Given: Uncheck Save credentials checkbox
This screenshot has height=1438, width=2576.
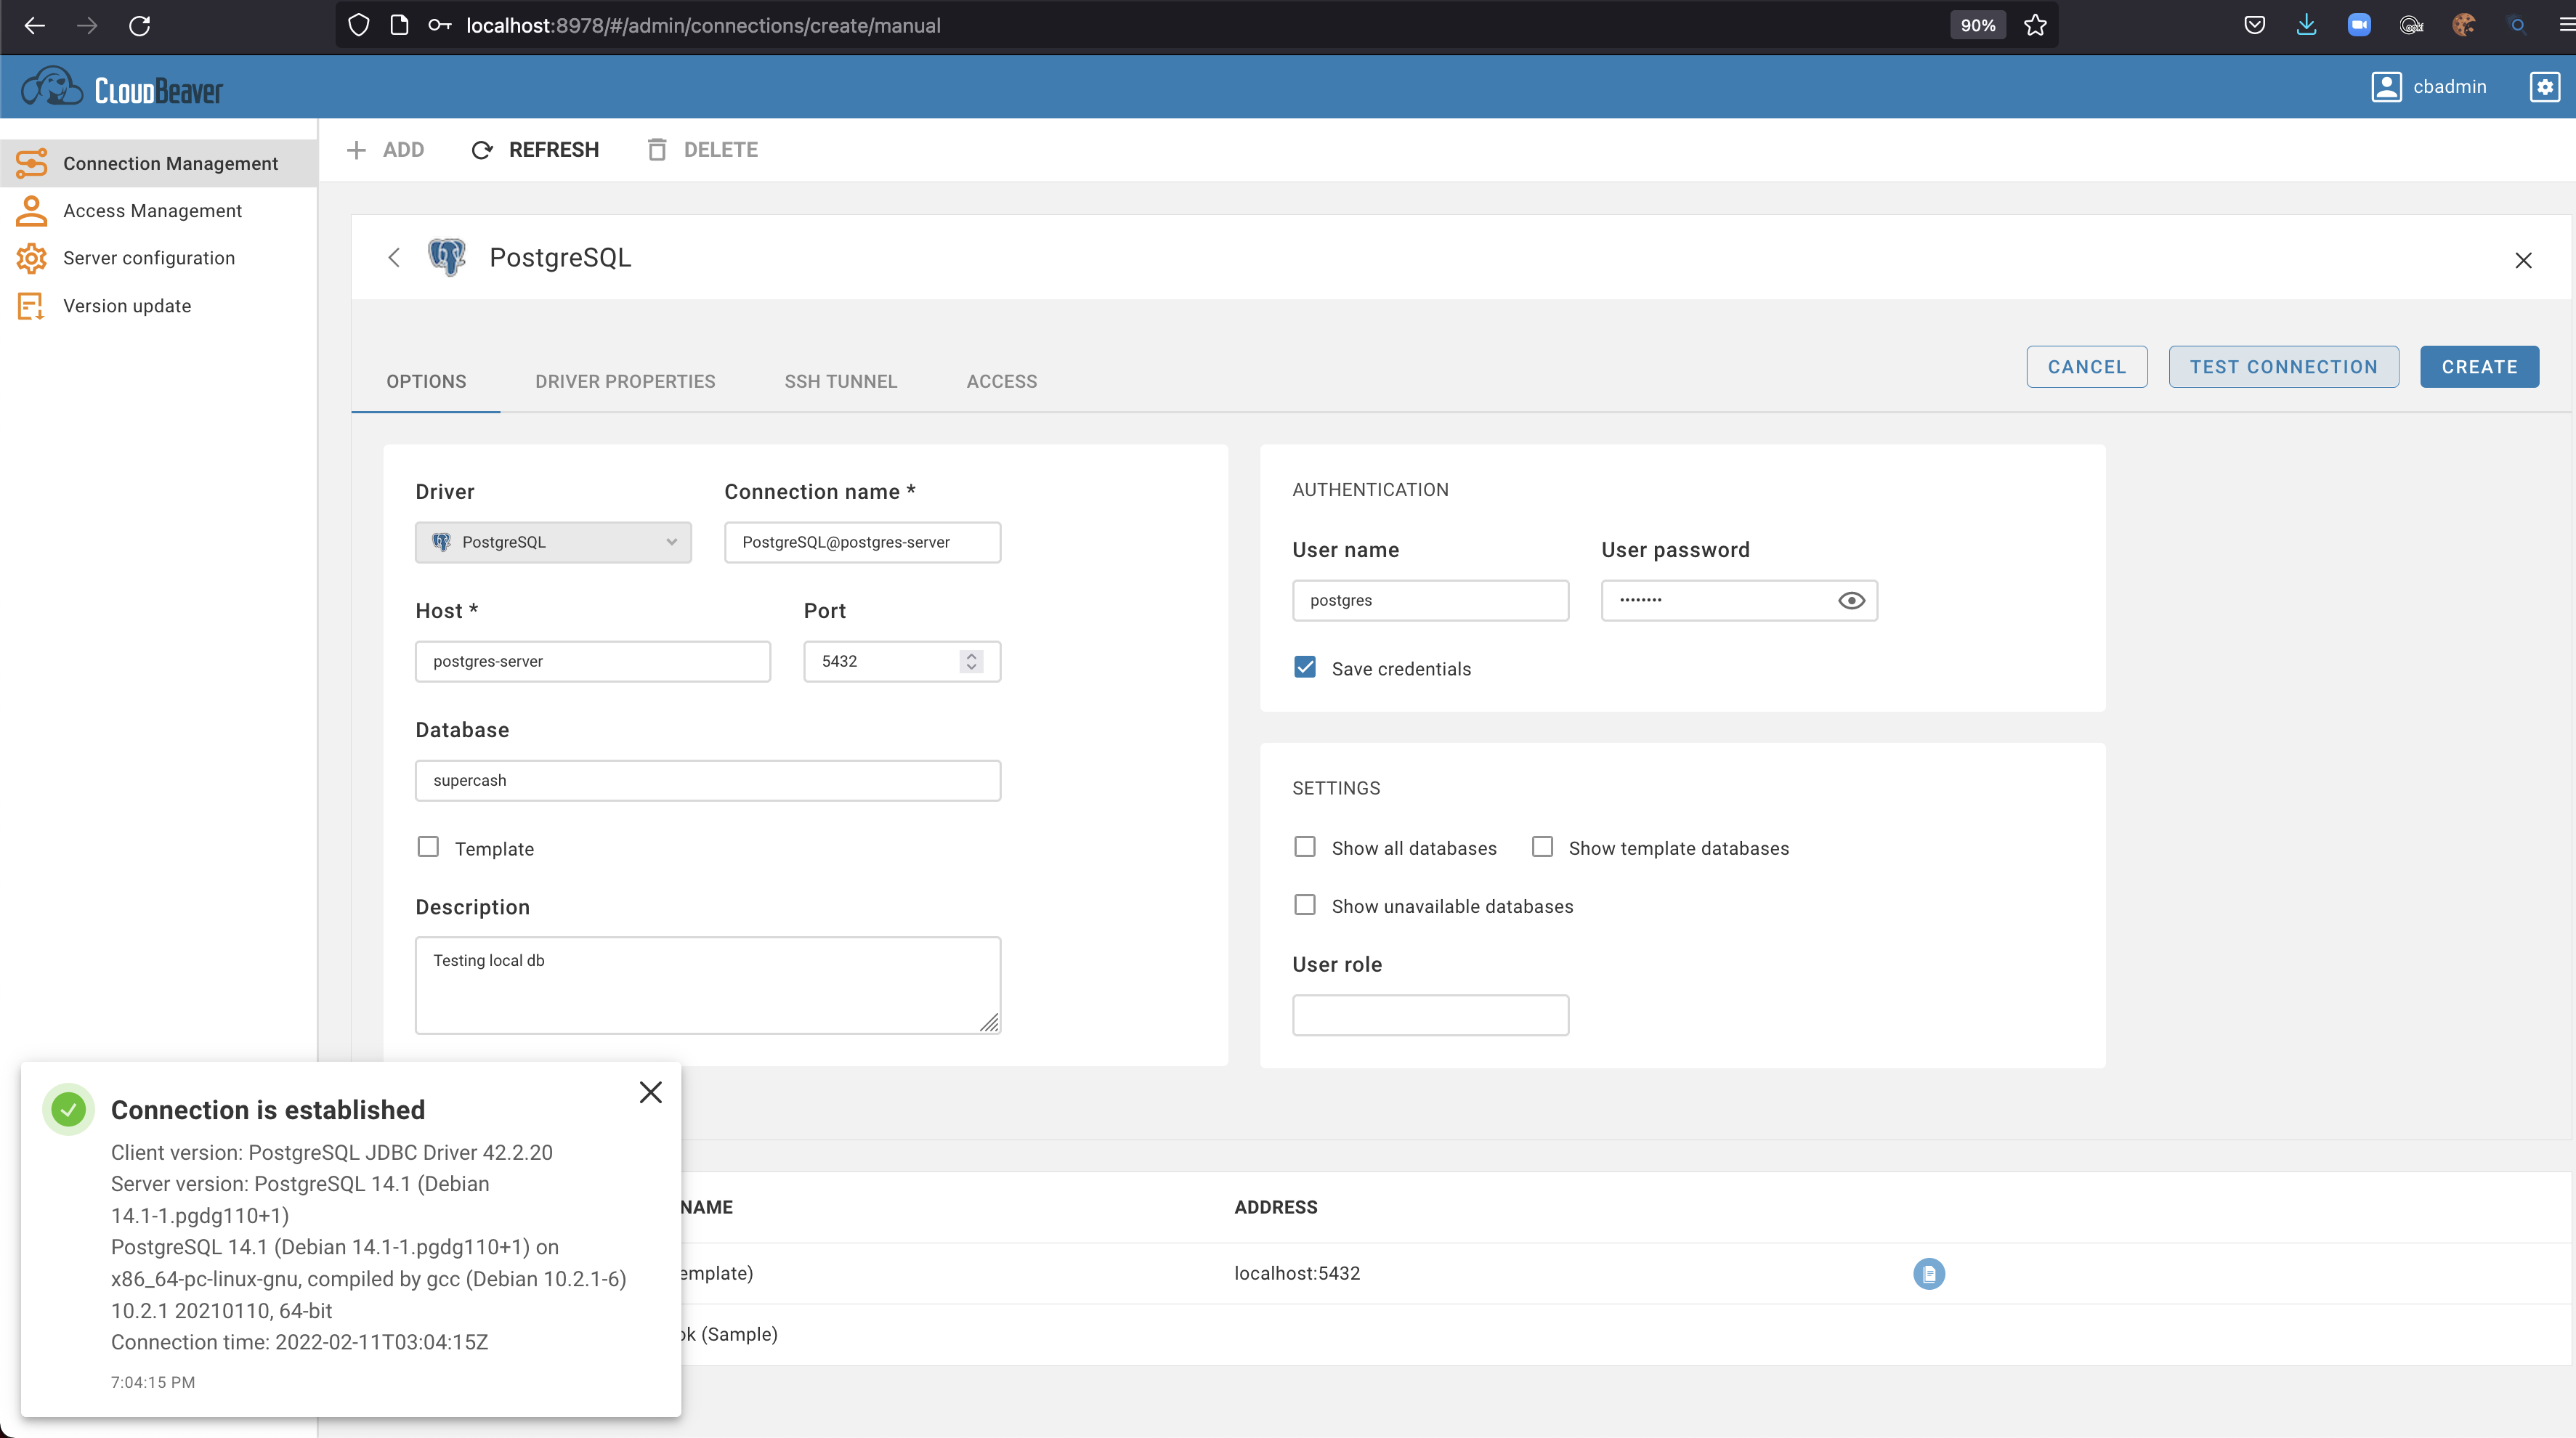Looking at the screenshot, I should point(1305,668).
